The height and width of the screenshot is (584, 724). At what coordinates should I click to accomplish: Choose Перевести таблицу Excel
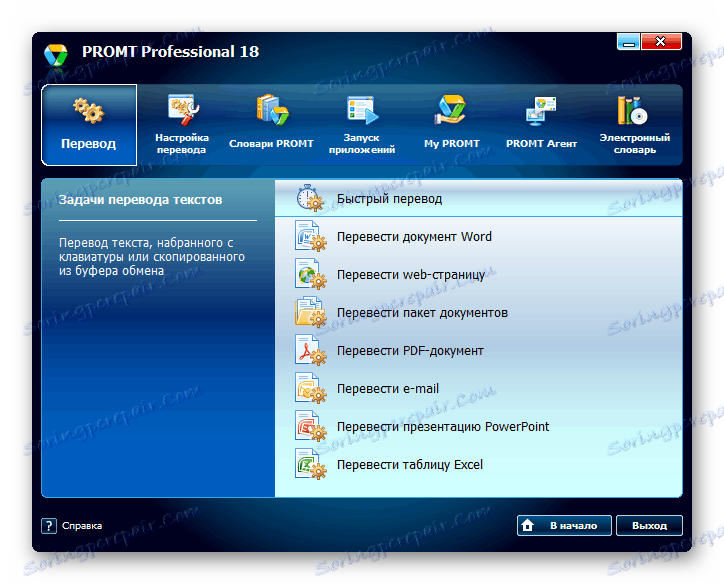click(478, 464)
